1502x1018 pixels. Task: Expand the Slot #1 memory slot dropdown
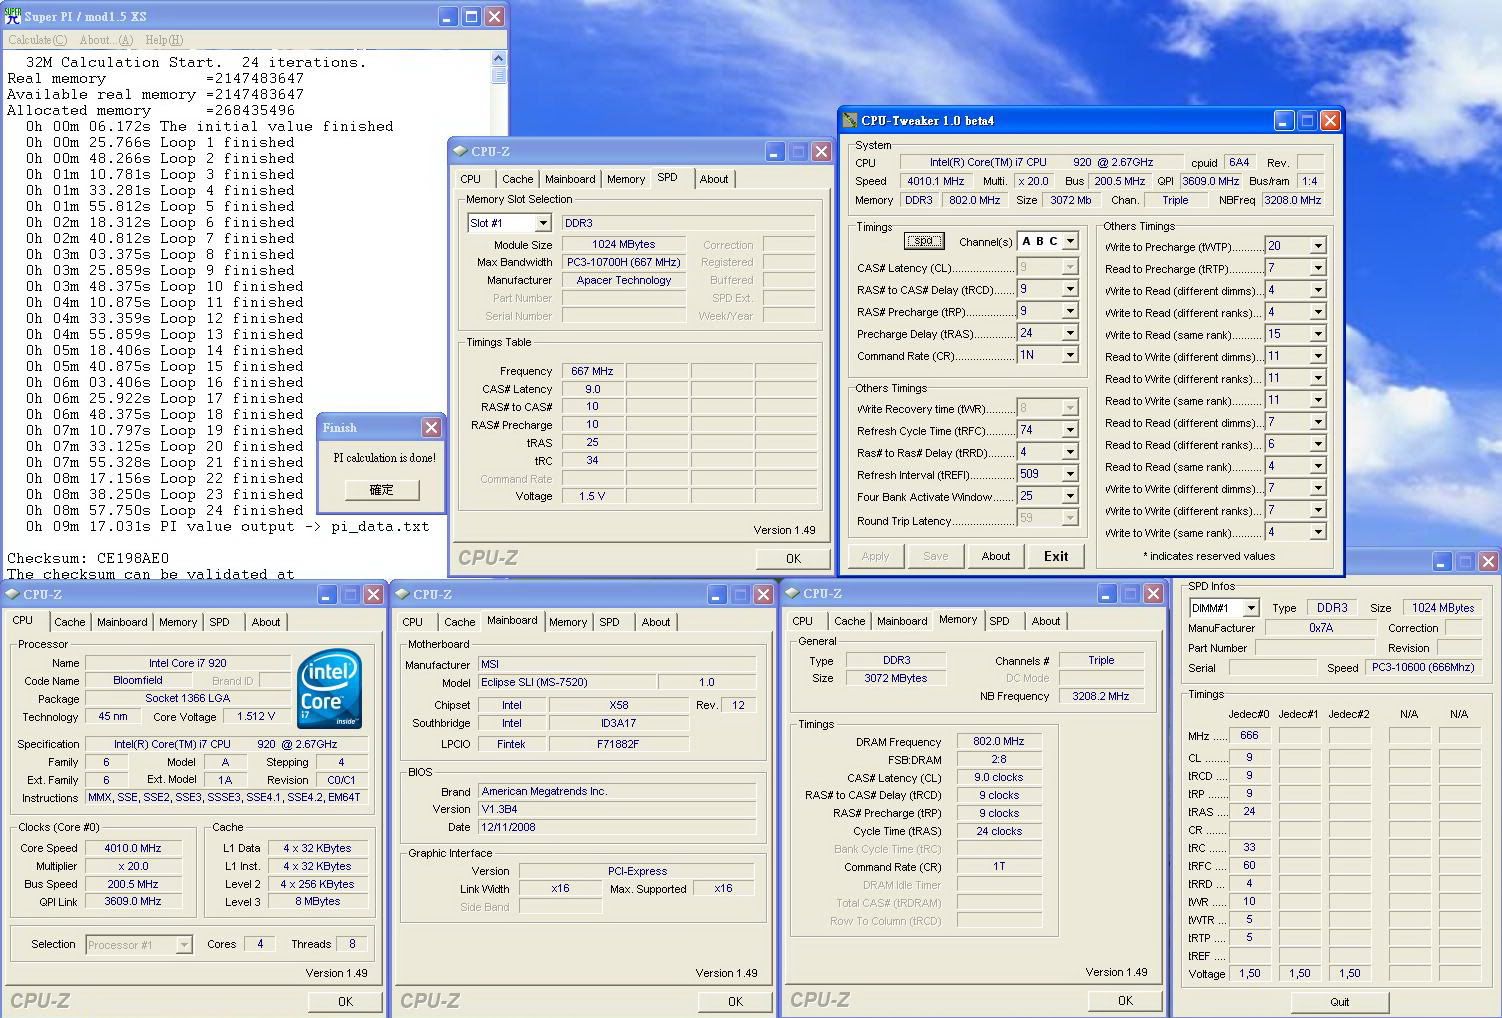[543, 223]
